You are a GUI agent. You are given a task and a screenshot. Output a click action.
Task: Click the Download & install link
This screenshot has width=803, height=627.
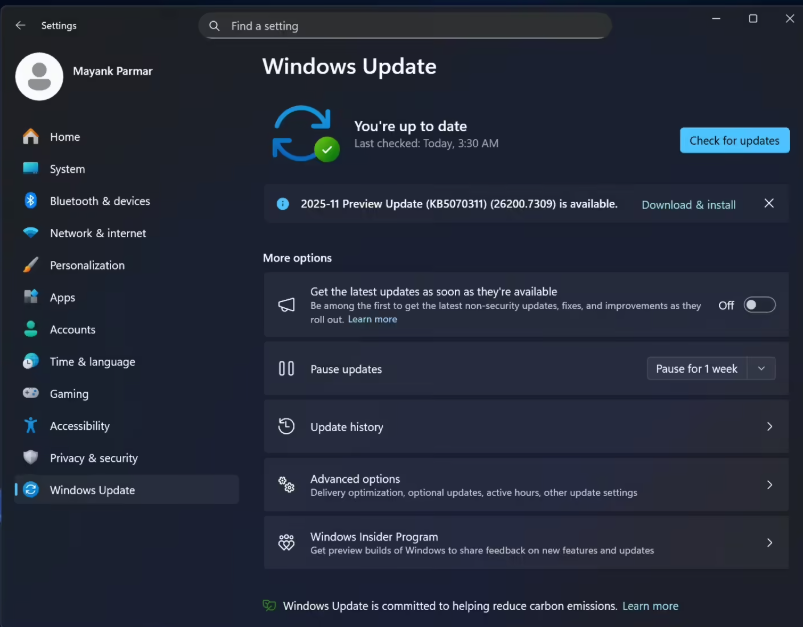pyautogui.click(x=688, y=205)
